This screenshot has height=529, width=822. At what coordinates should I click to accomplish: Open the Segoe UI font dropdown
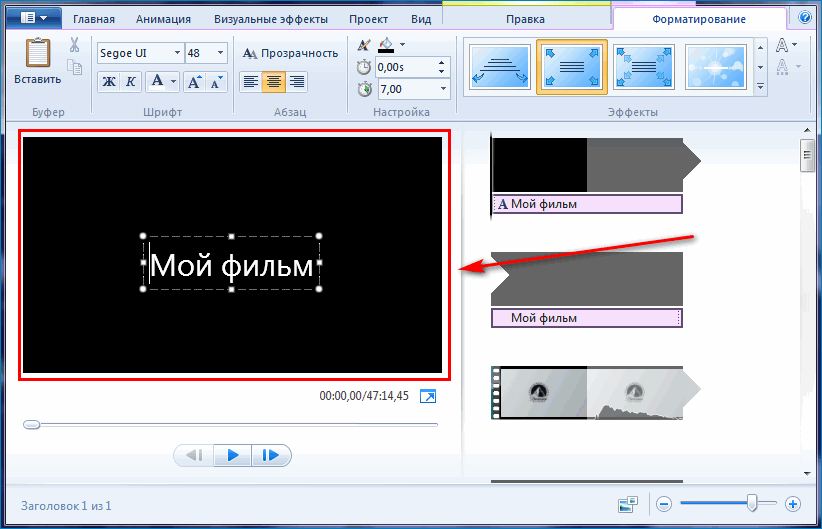point(177,53)
